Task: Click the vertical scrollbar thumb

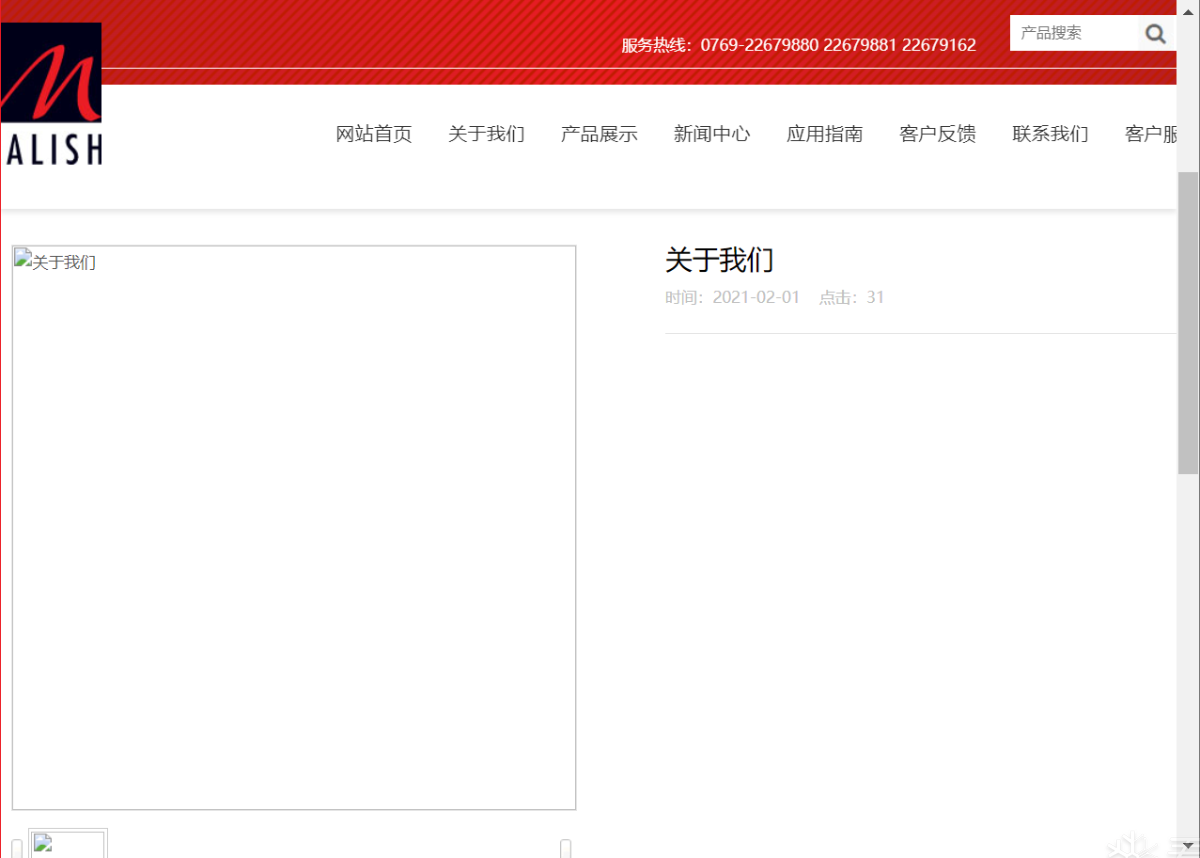Action: pyautogui.click(x=1188, y=322)
